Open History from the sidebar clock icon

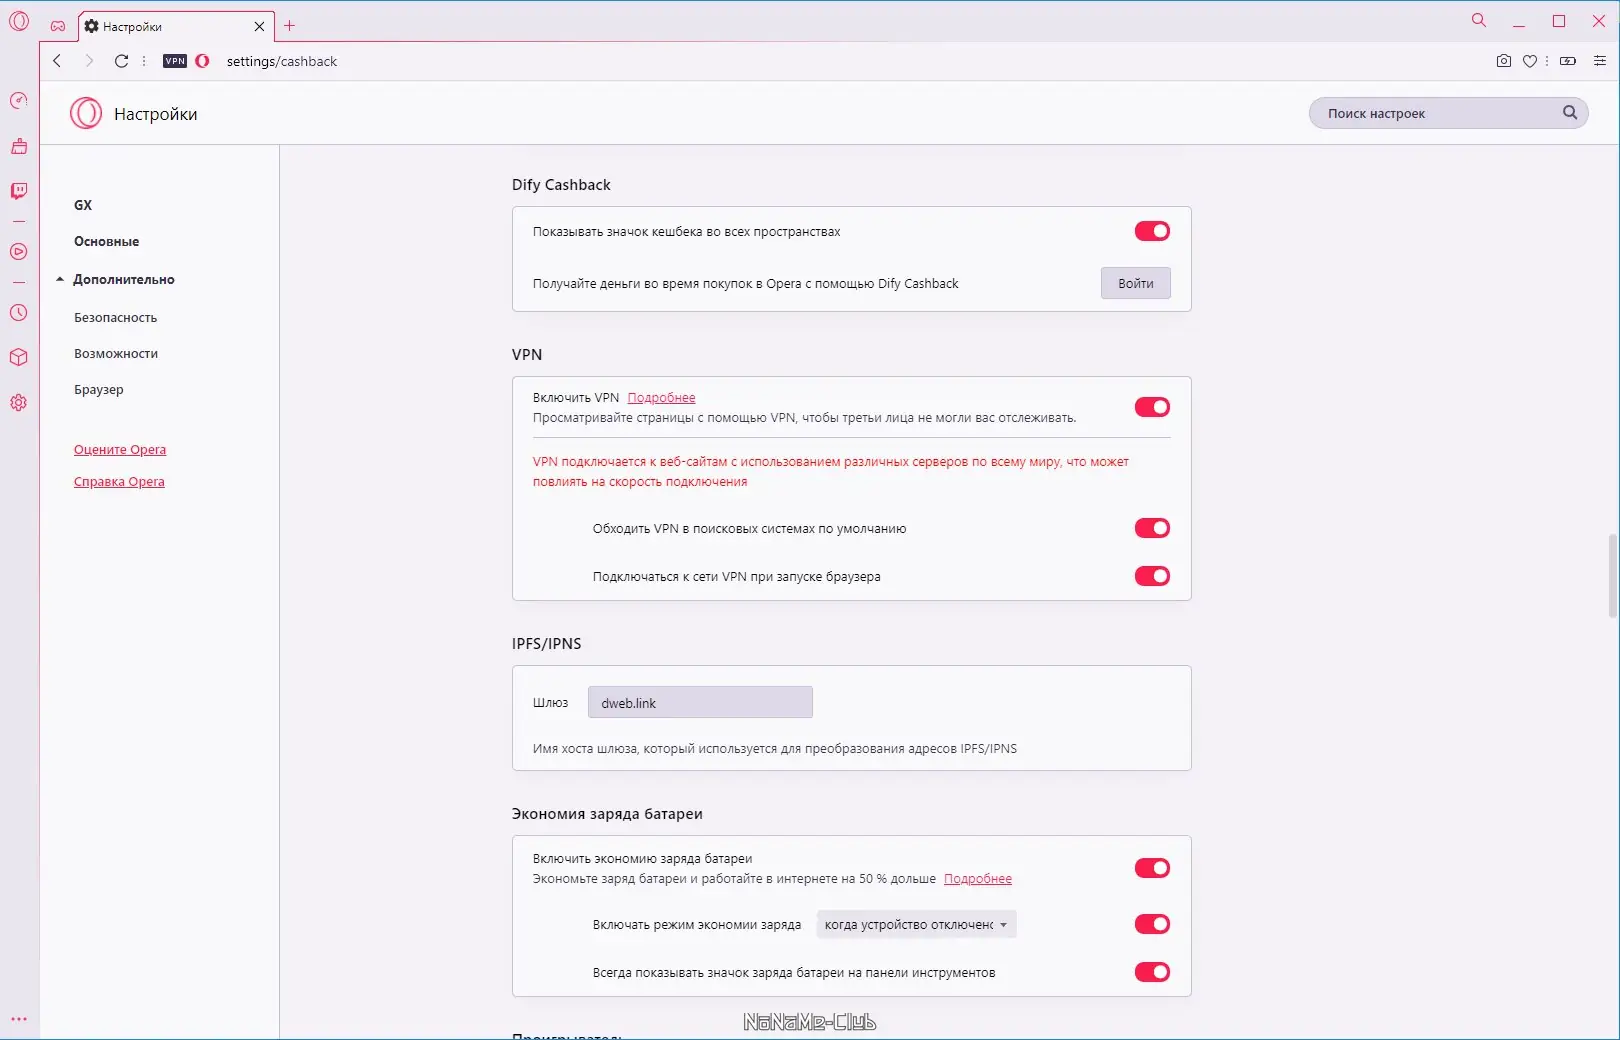tap(19, 312)
